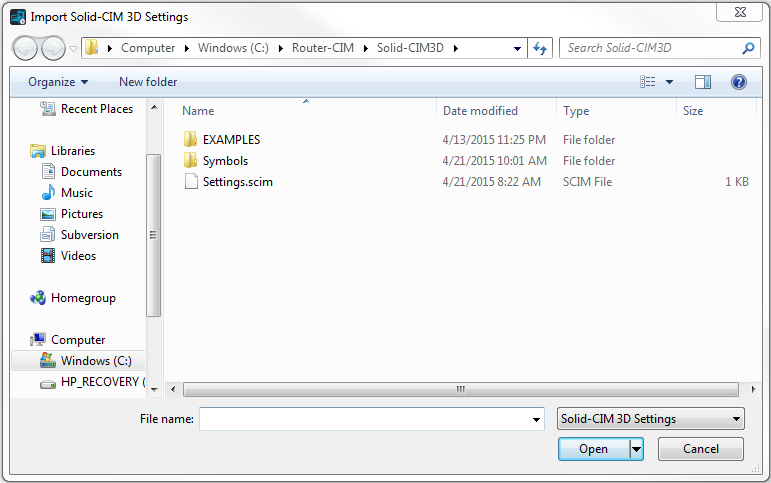Image resolution: width=771 pixels, height=483 pixels.
Task: Open the EXAMPLES folder
Action: [x=230, y=140]
